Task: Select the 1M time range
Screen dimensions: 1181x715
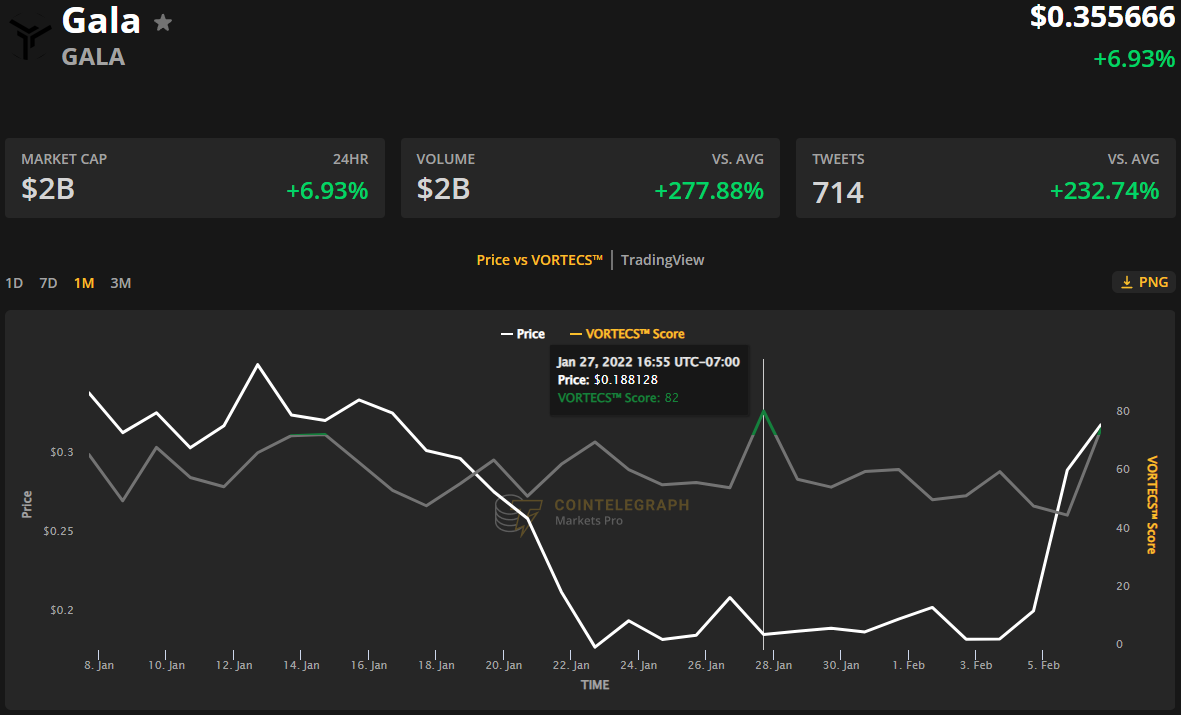Action: [84, 283]
